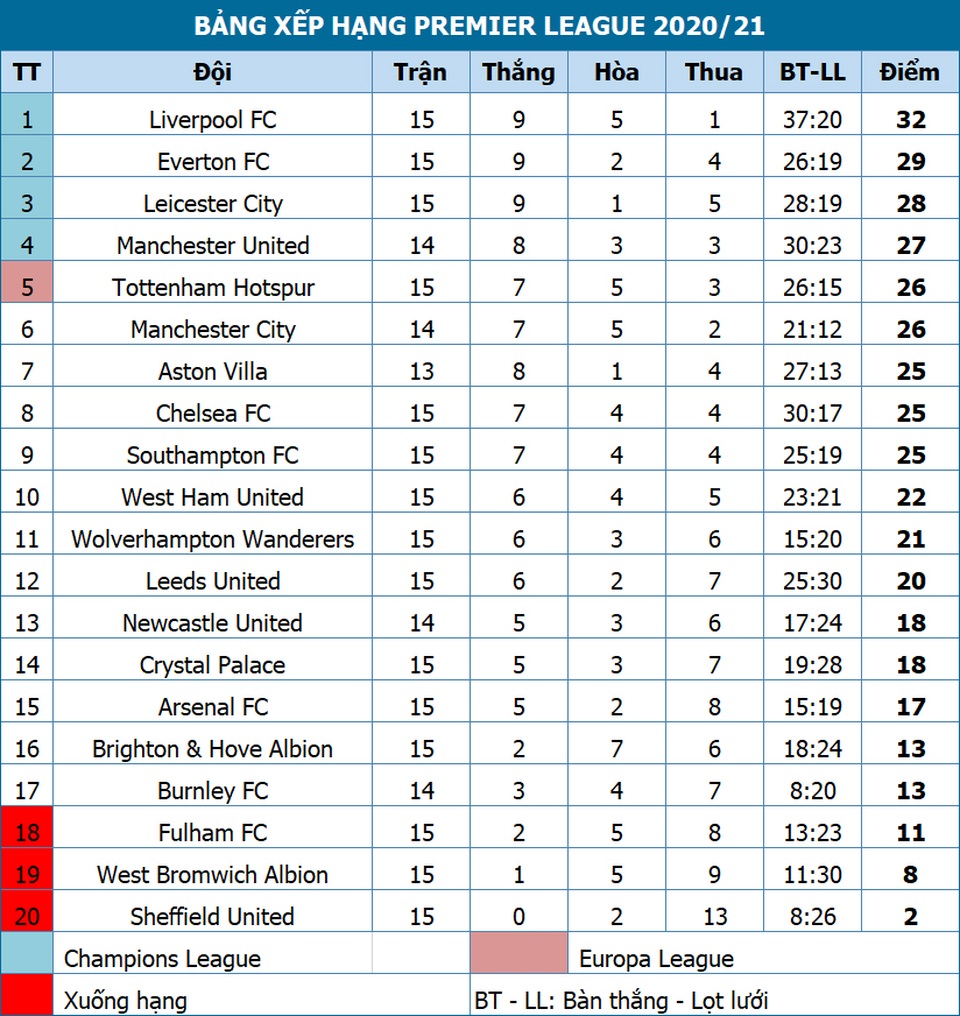Screen dimensions: 960x1016
Task: Click Wolverhampton Wanderers in the table
Action: click(212, 540)
